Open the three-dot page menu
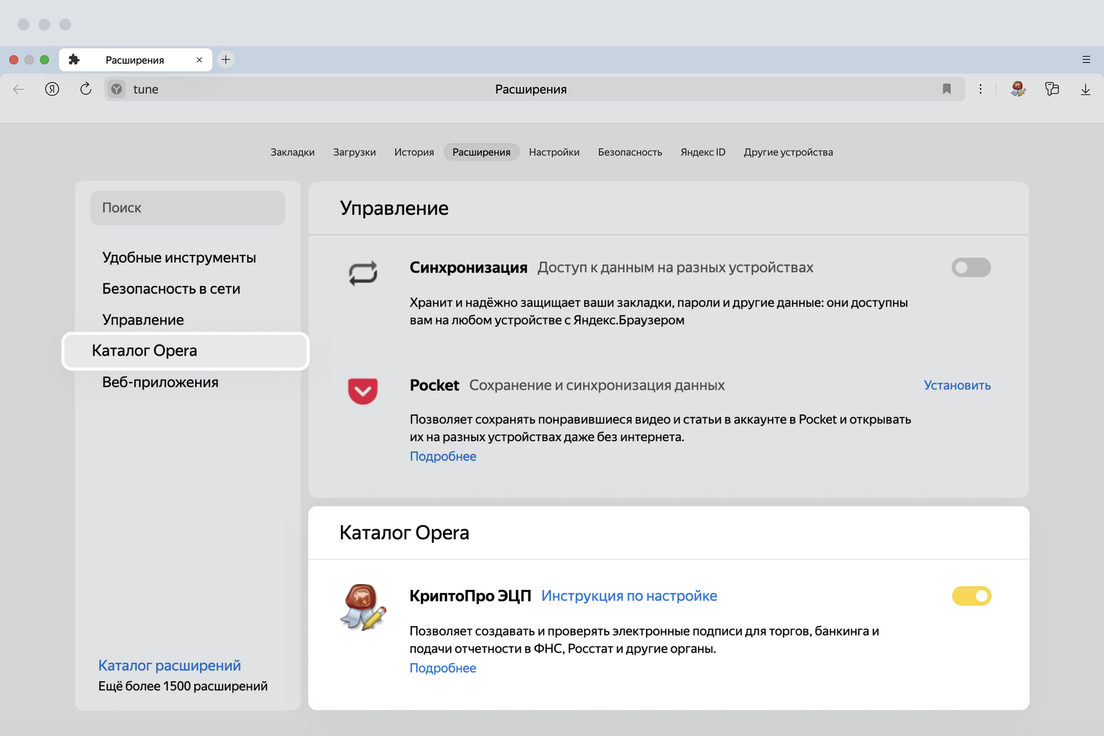This screenshot has height=736, width=1104. point(980,89)
